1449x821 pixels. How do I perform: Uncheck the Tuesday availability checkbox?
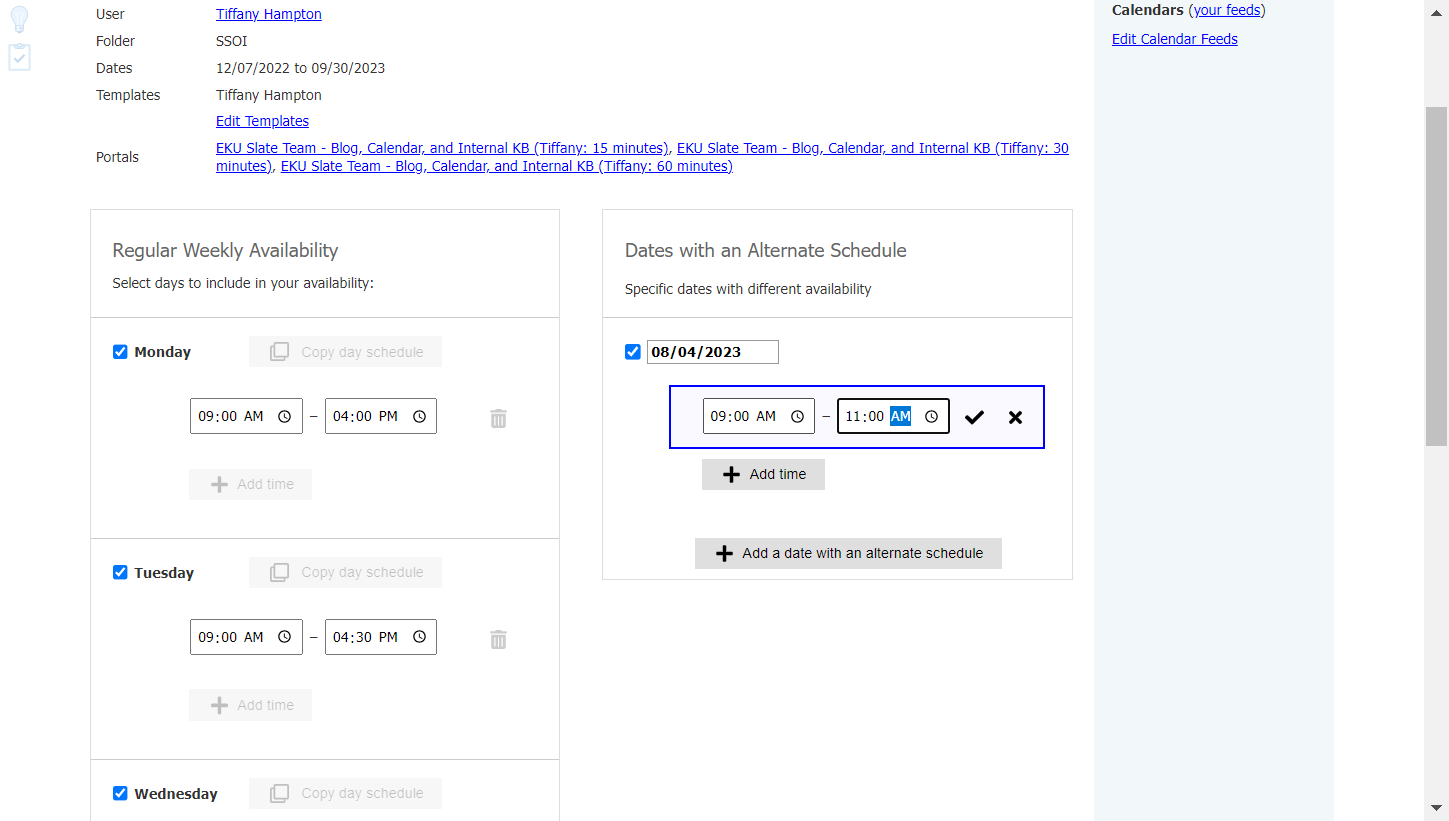(x=120, y=572)
